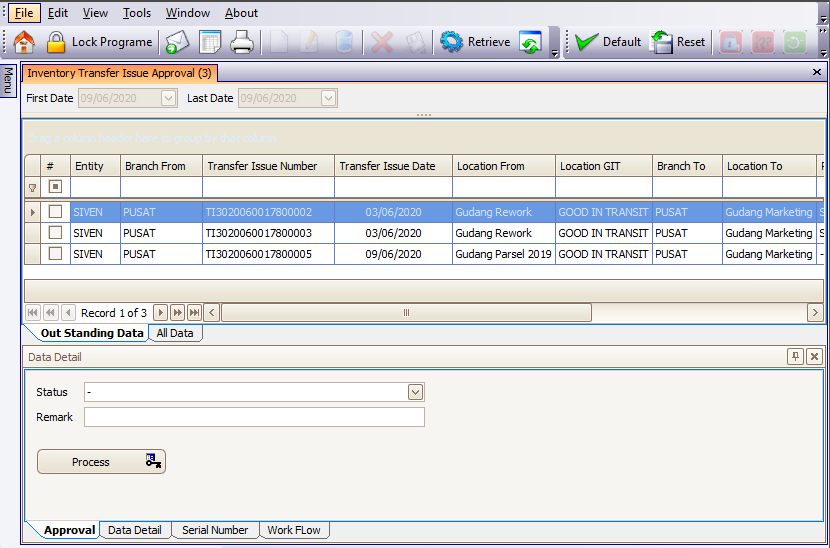Click the send mail envelope icon

tap(177, 42)
